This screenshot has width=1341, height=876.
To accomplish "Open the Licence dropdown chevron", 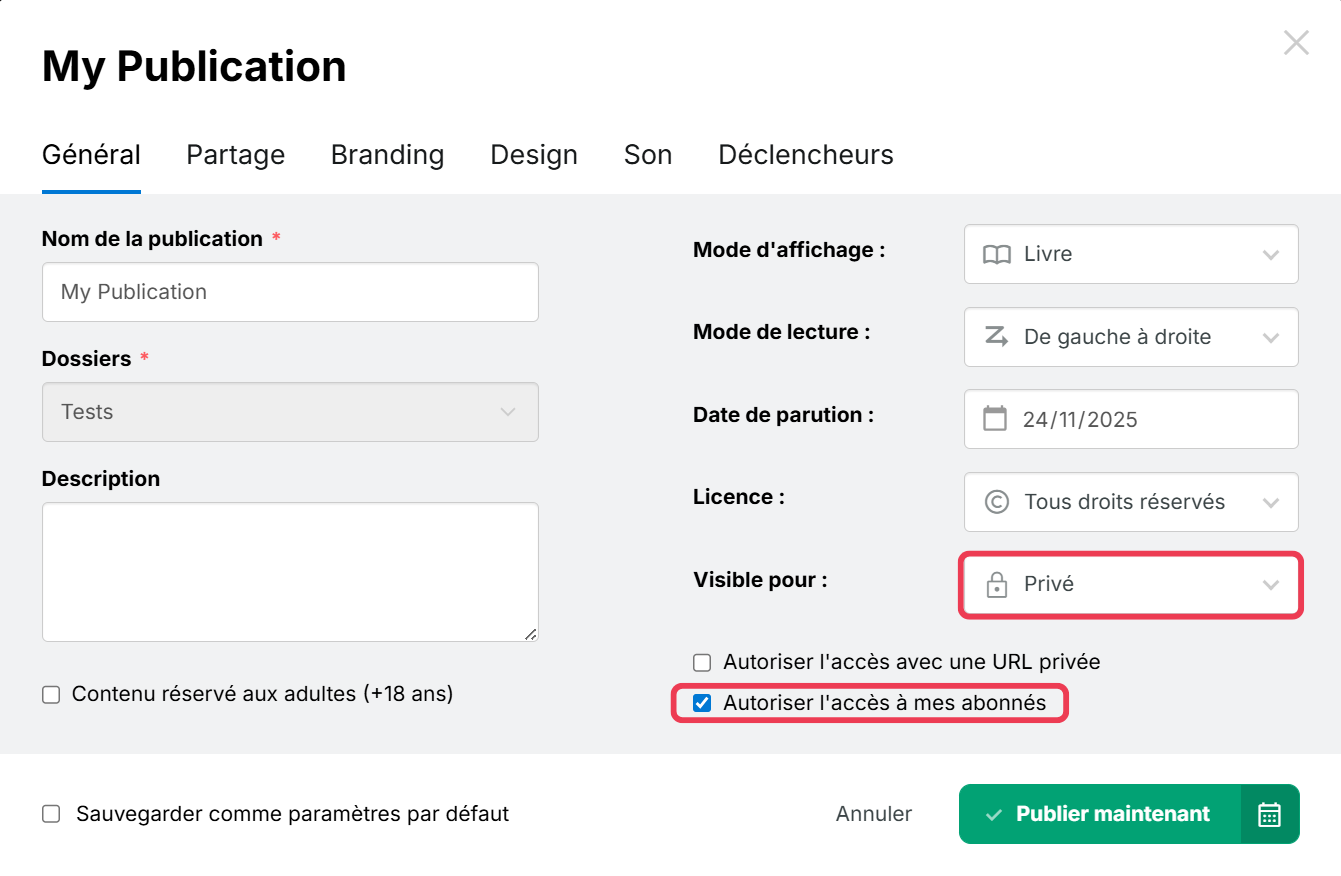I will coord(1271,502).
